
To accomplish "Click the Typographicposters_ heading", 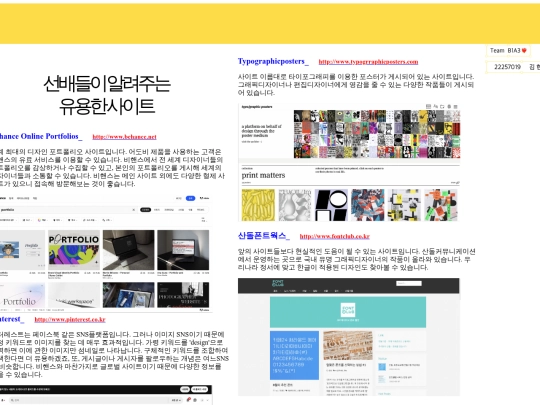I will pyautogui.click(x=273, y=61).
